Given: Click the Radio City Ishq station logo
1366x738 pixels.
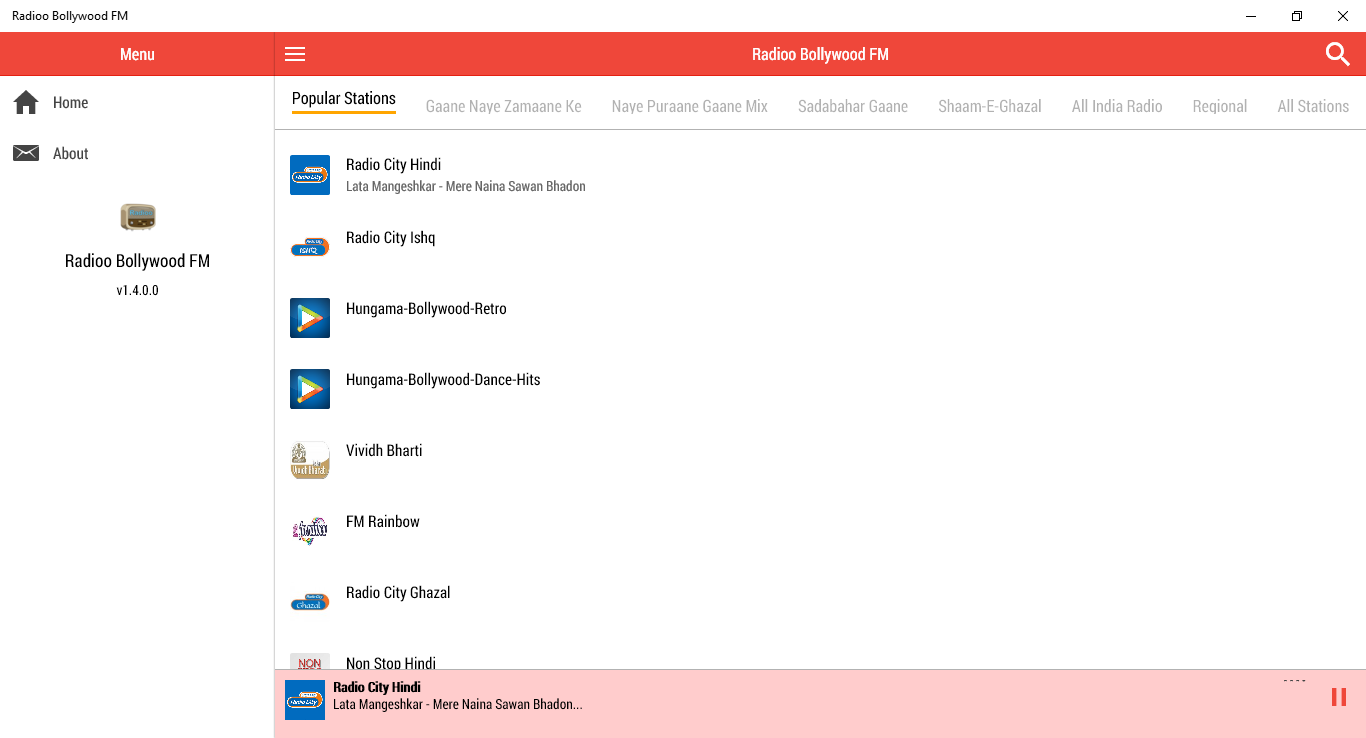Looking at the screenshot, I should pos(310,246).
